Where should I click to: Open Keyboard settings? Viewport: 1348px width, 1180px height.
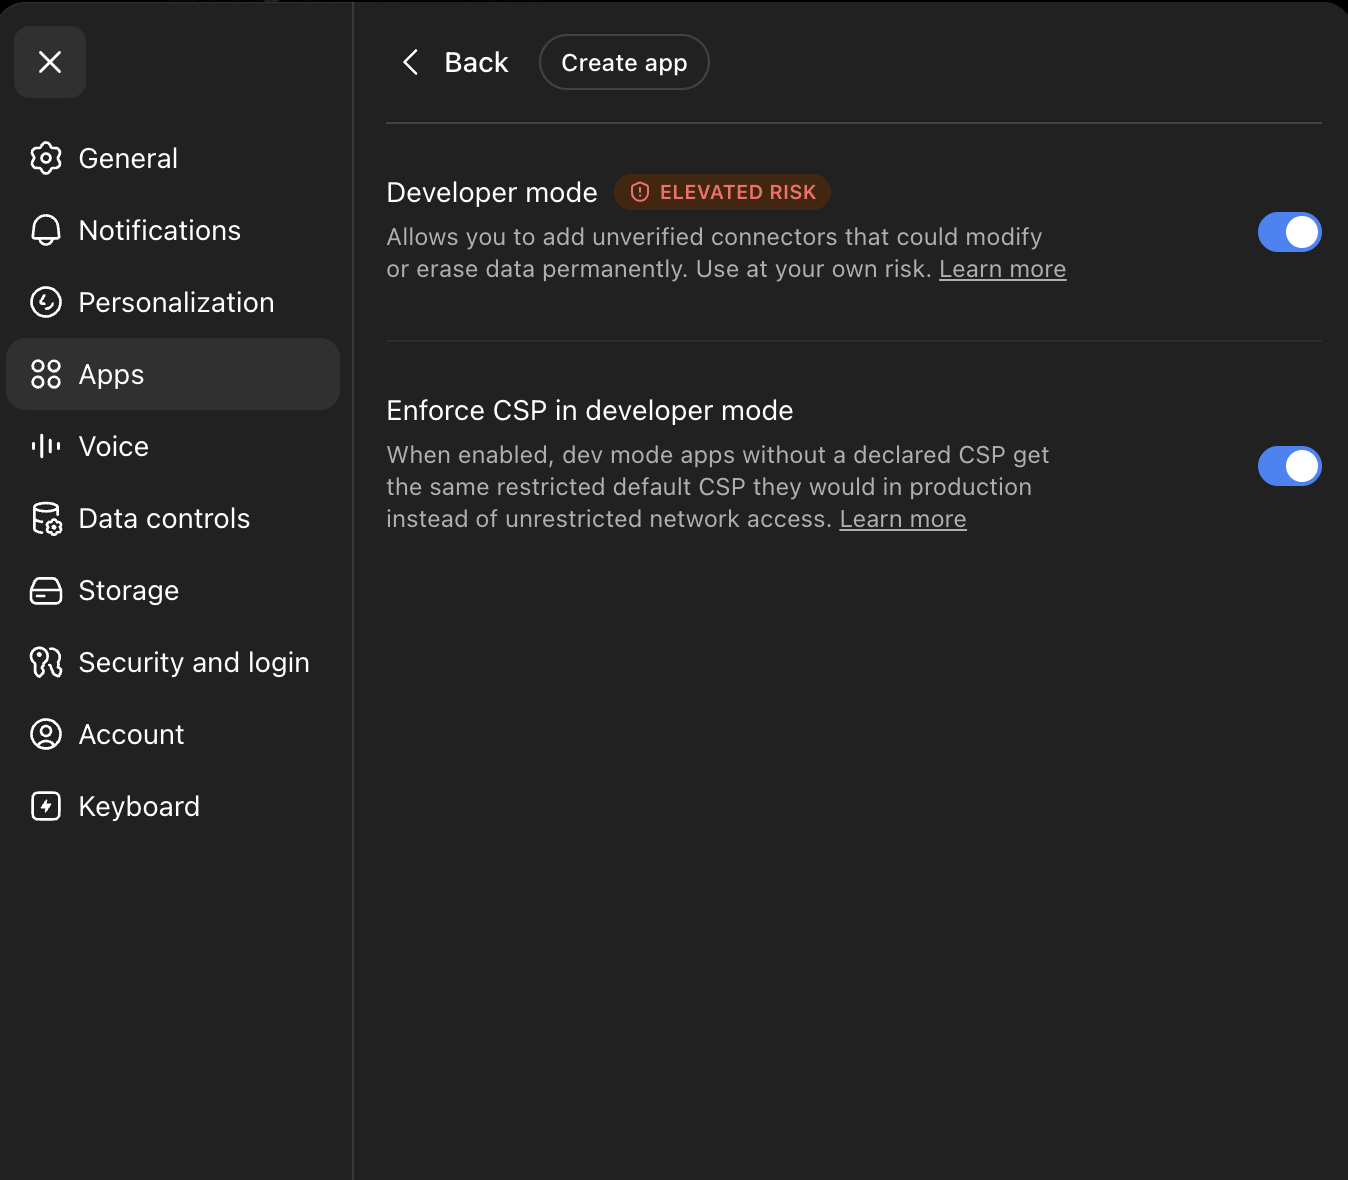point(173,806)
